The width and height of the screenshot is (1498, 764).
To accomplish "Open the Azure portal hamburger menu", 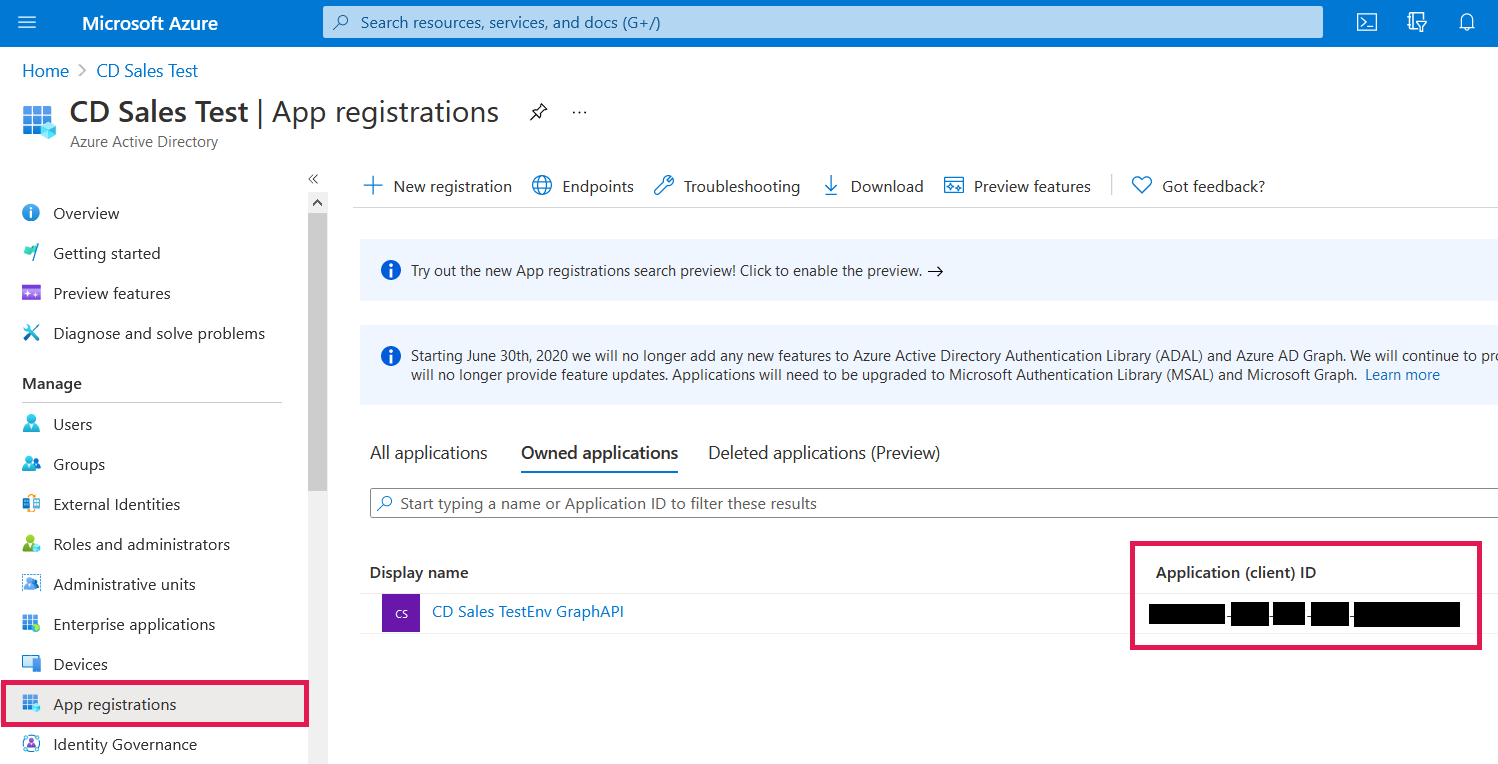I will coord(27,22).
